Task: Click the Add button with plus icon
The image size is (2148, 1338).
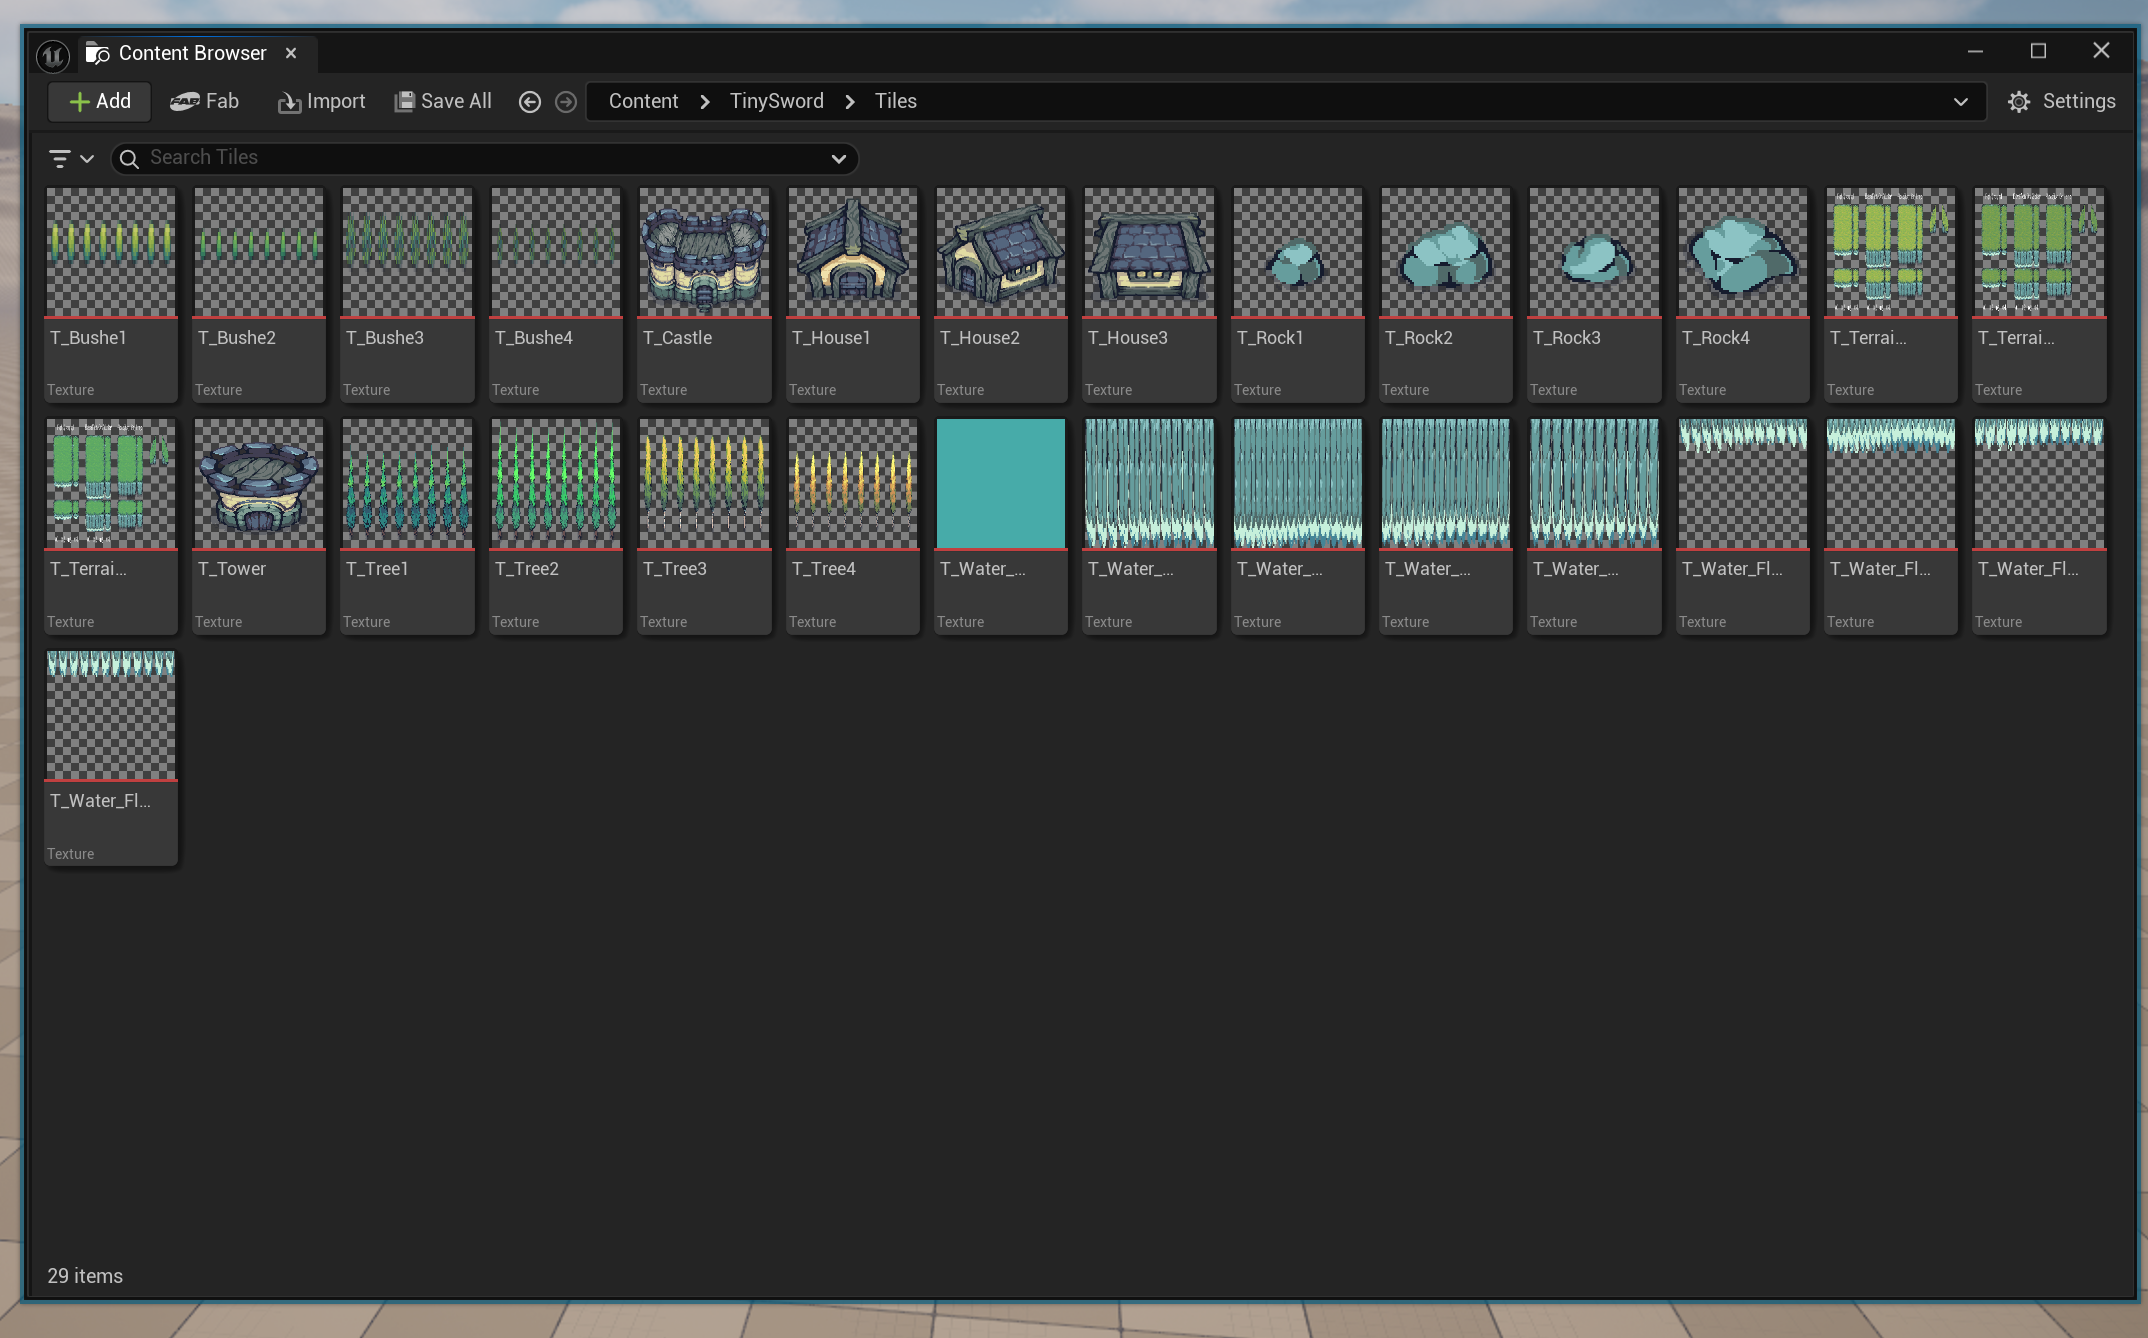Action: click(x=100, y=101)
